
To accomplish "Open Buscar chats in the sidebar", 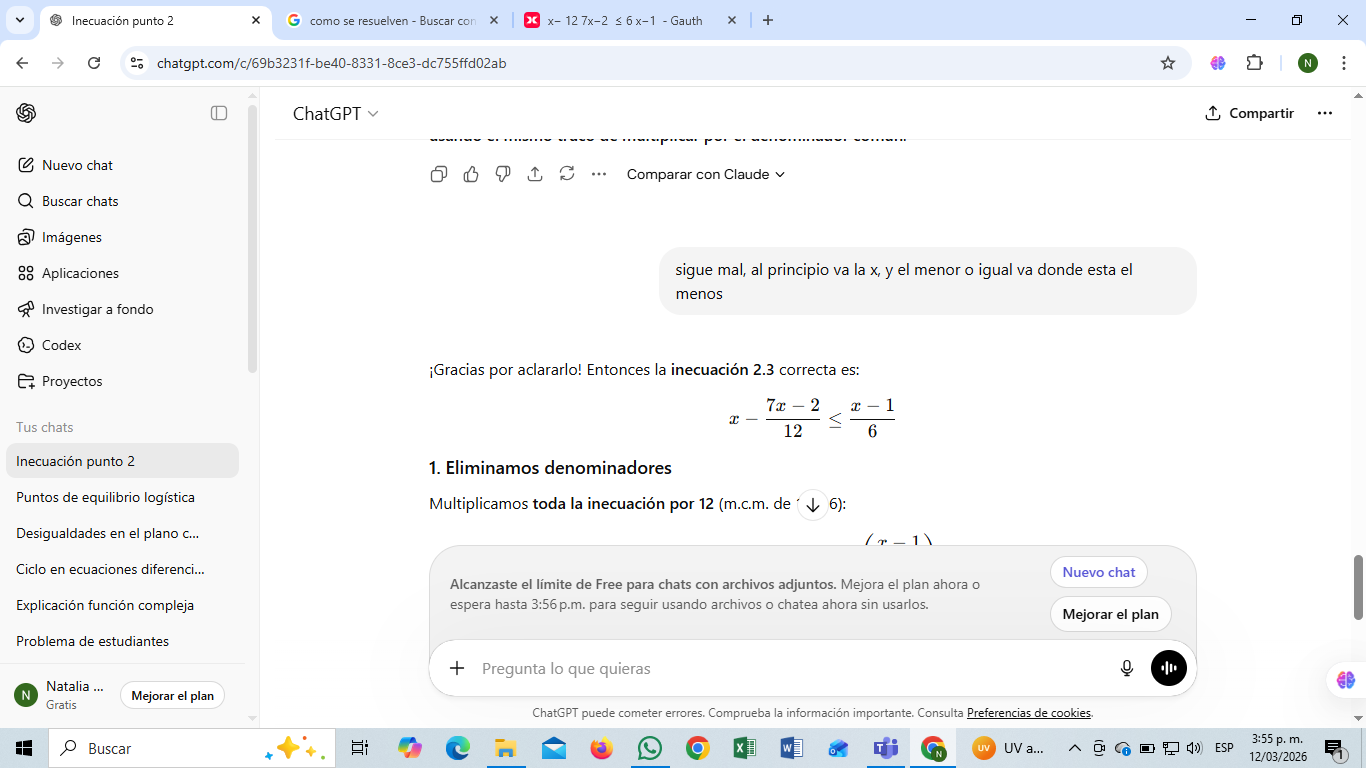I will click(80, 201).
